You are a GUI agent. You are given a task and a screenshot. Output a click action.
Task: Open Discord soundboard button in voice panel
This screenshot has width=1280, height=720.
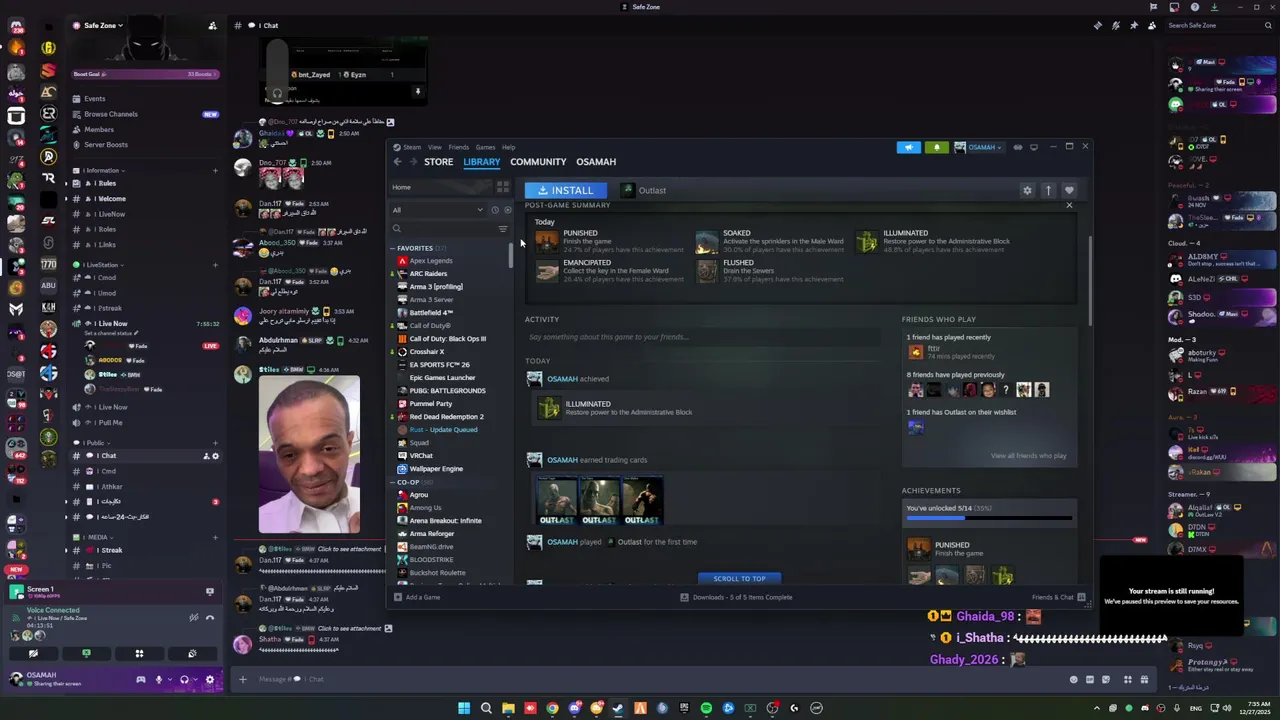tap(192, 653)
